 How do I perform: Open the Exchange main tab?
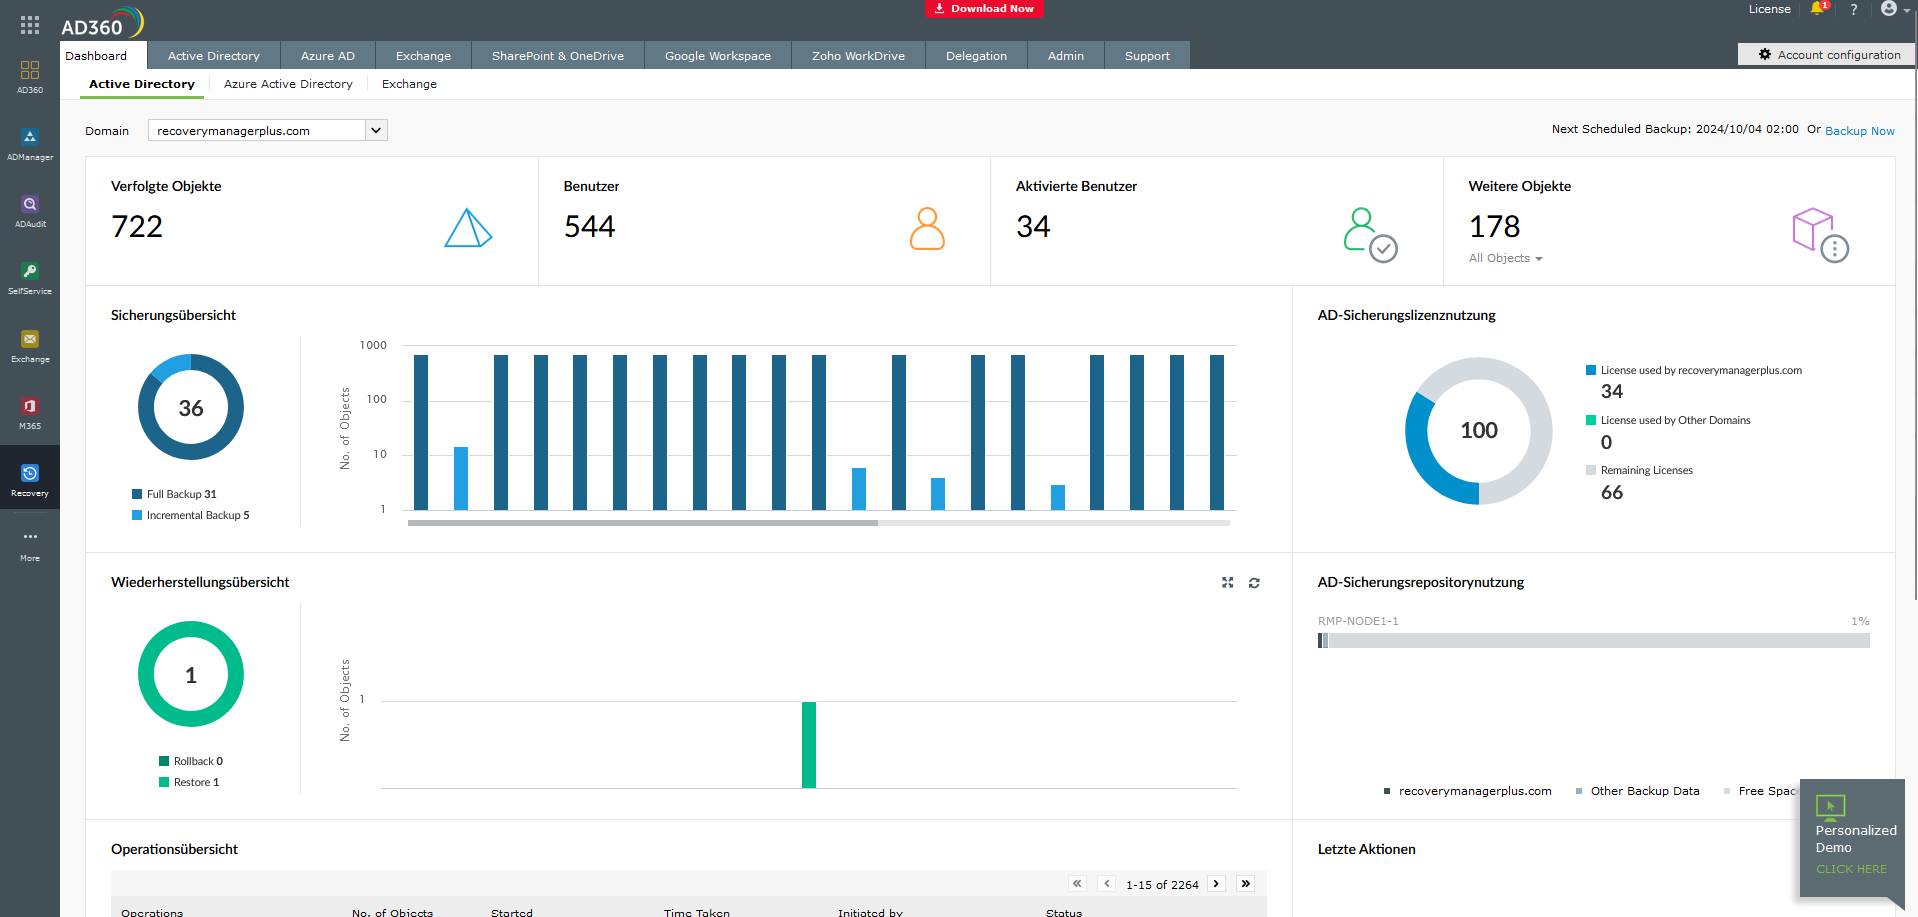424,55
